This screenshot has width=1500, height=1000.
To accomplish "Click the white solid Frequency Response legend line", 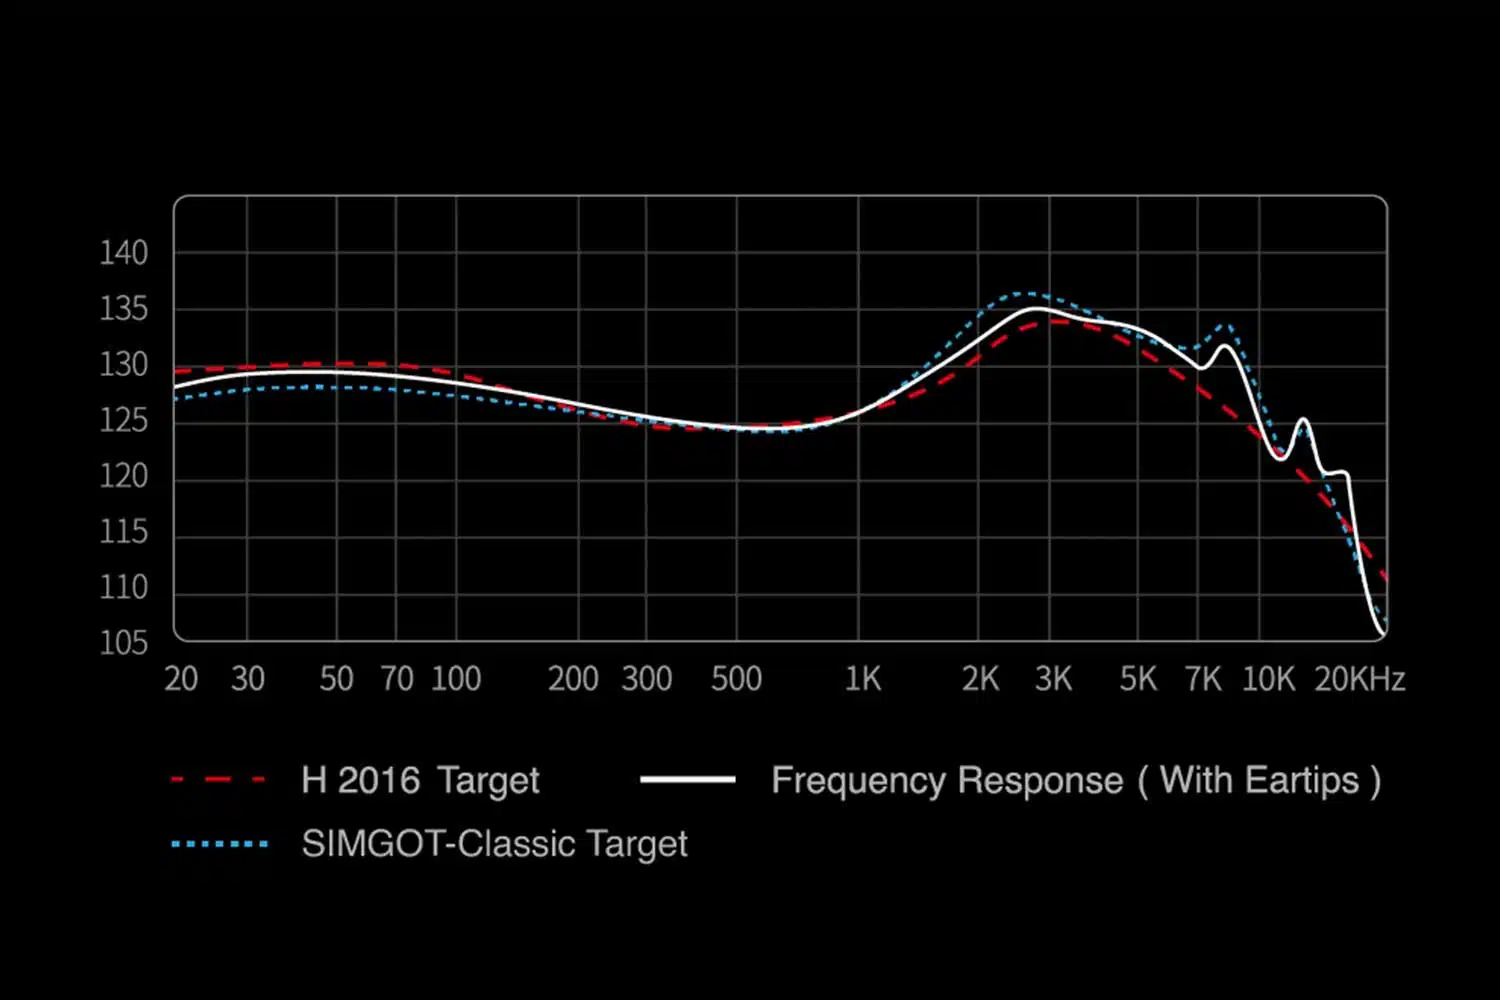I will 688,780.
